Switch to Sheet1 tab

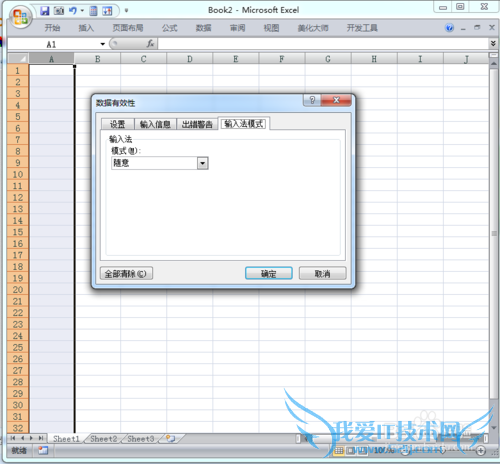click(66, 439)
